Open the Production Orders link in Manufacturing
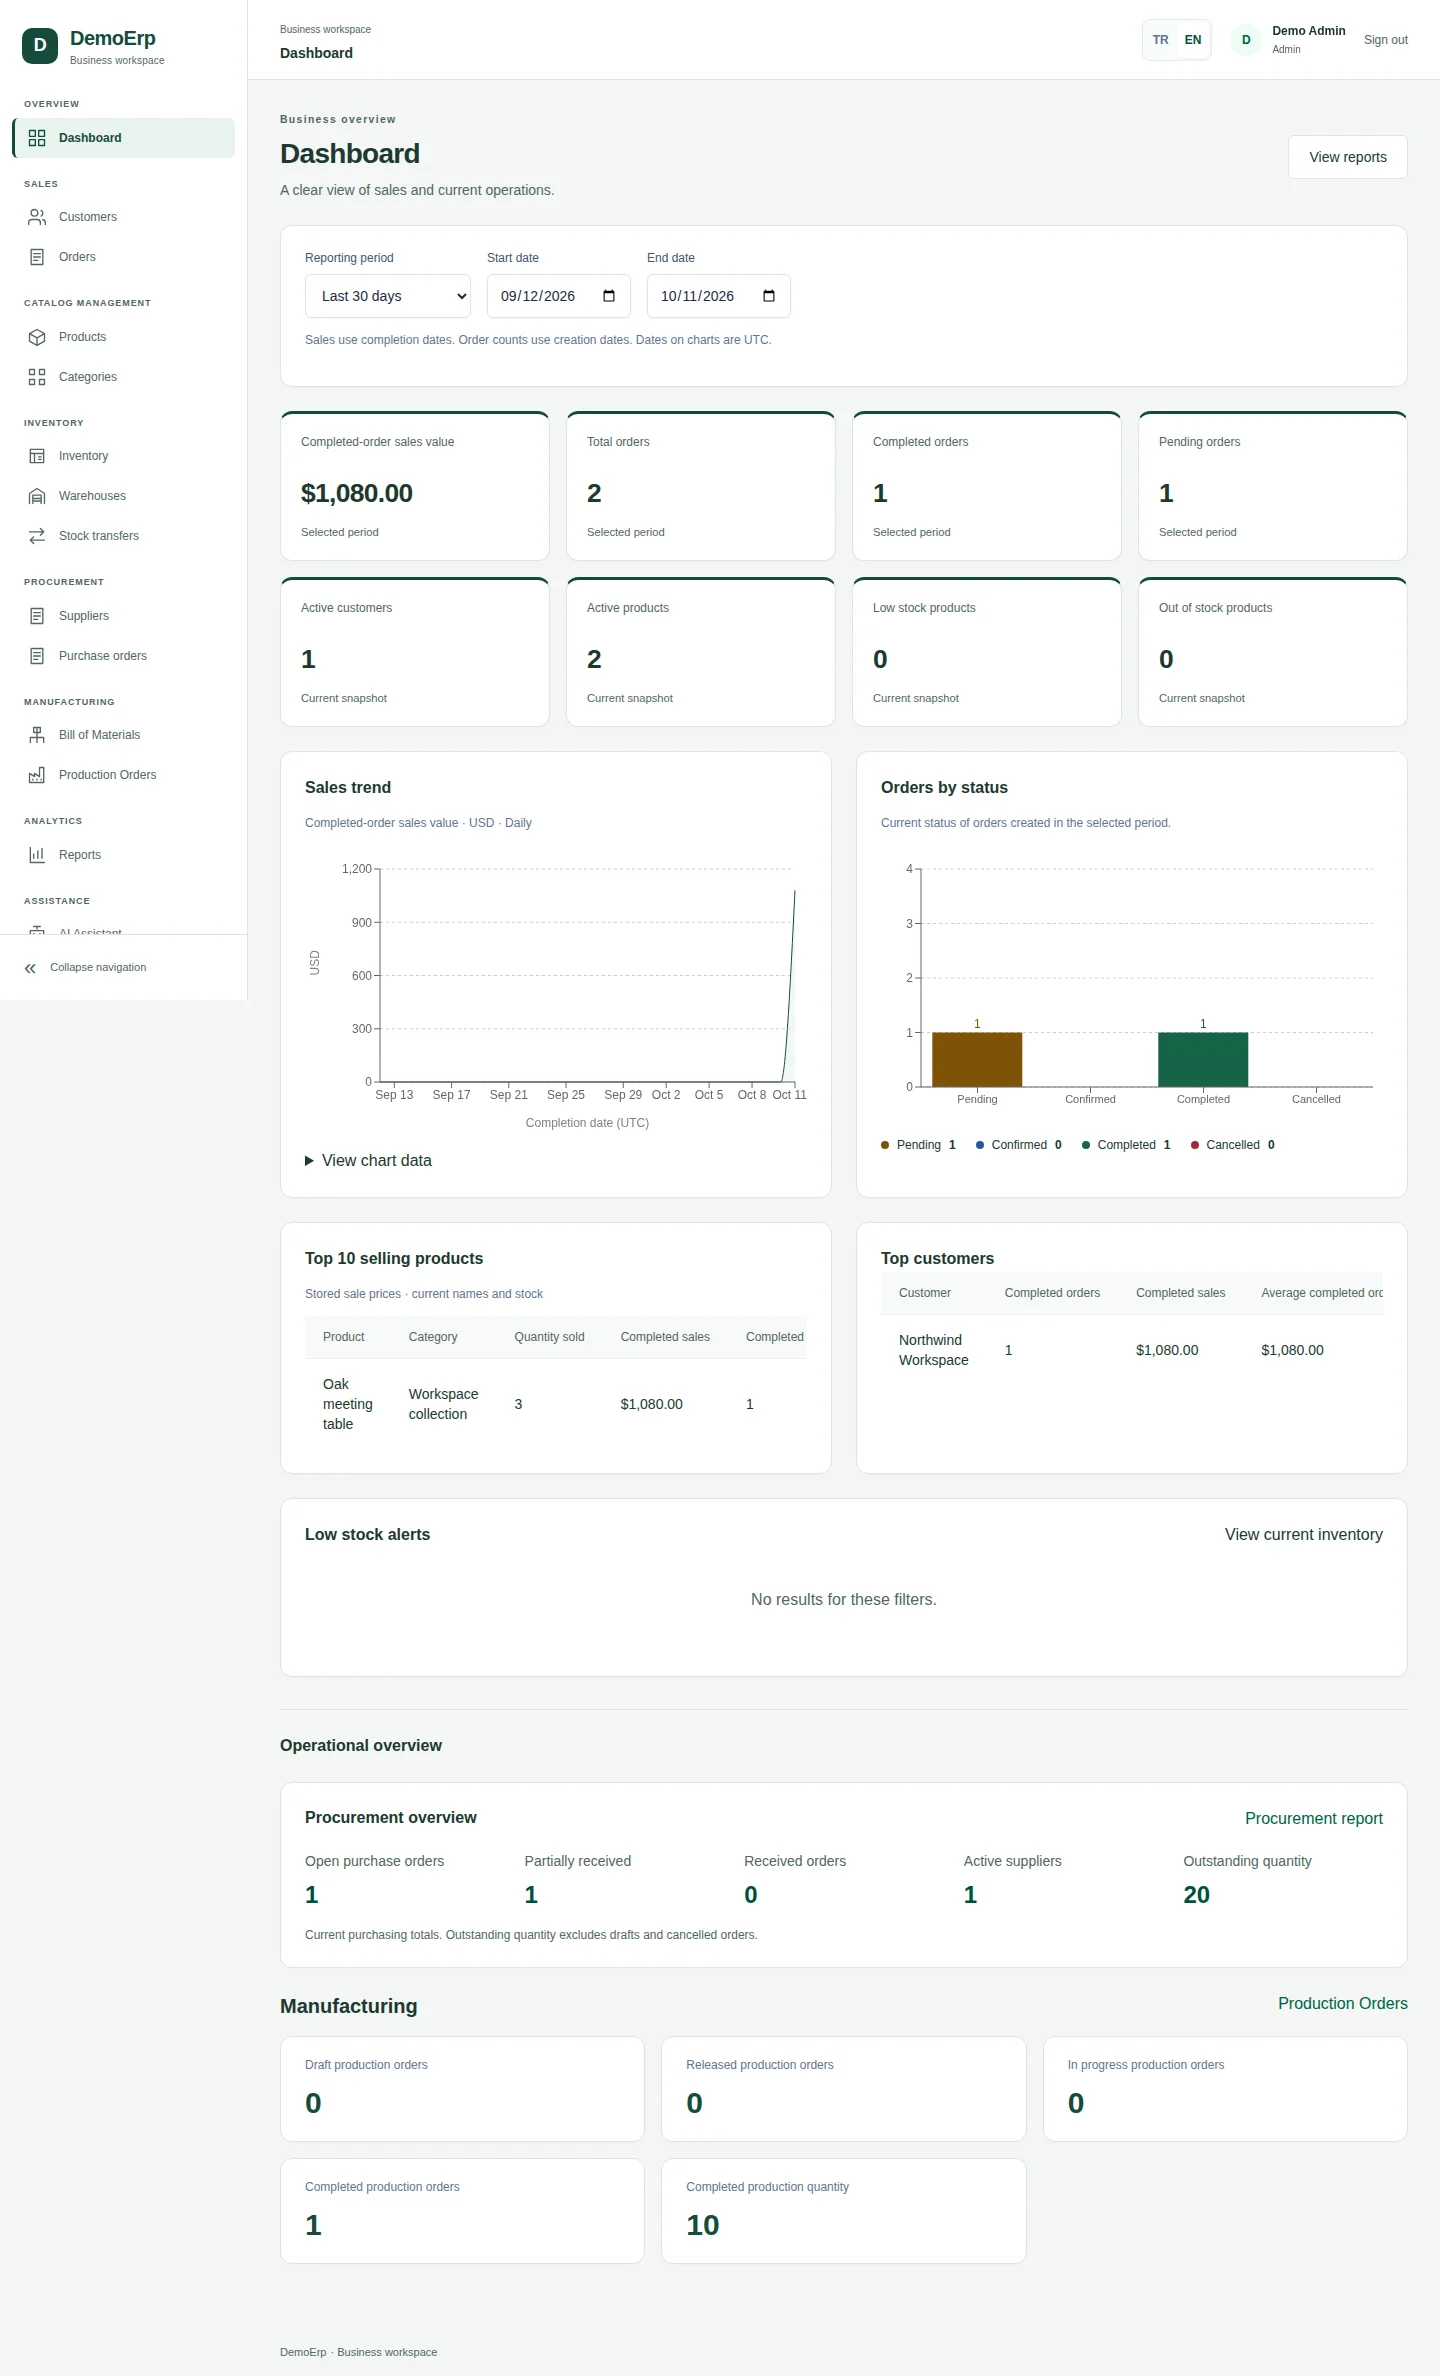The image size is (1440, 2376). (x=1343, y=2004)
